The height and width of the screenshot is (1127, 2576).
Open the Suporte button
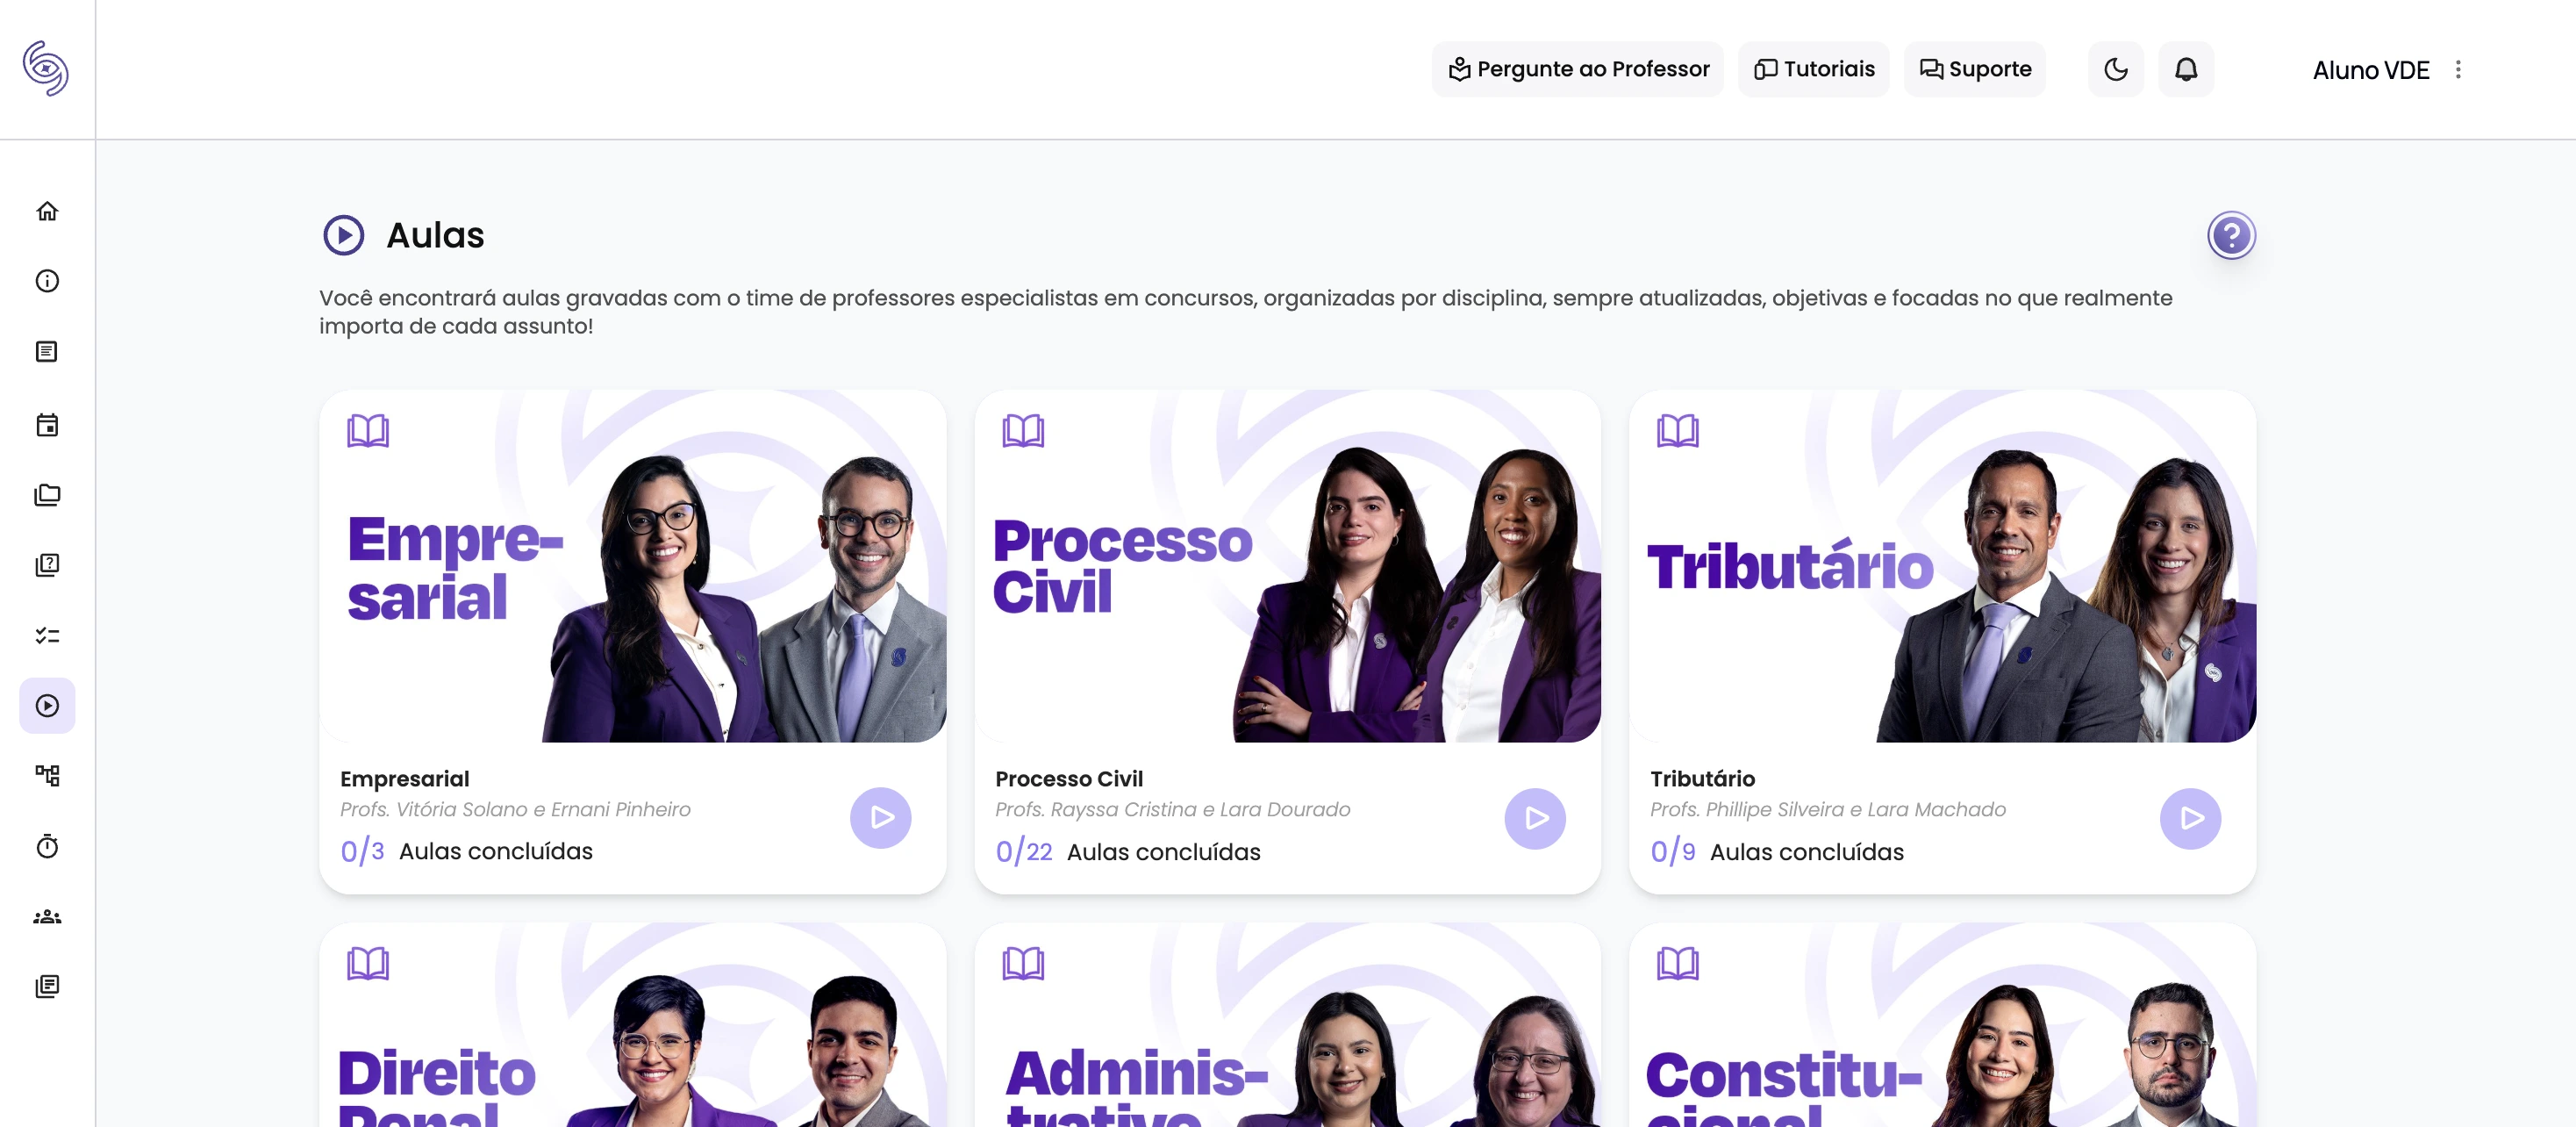(x=1974, y=69)
